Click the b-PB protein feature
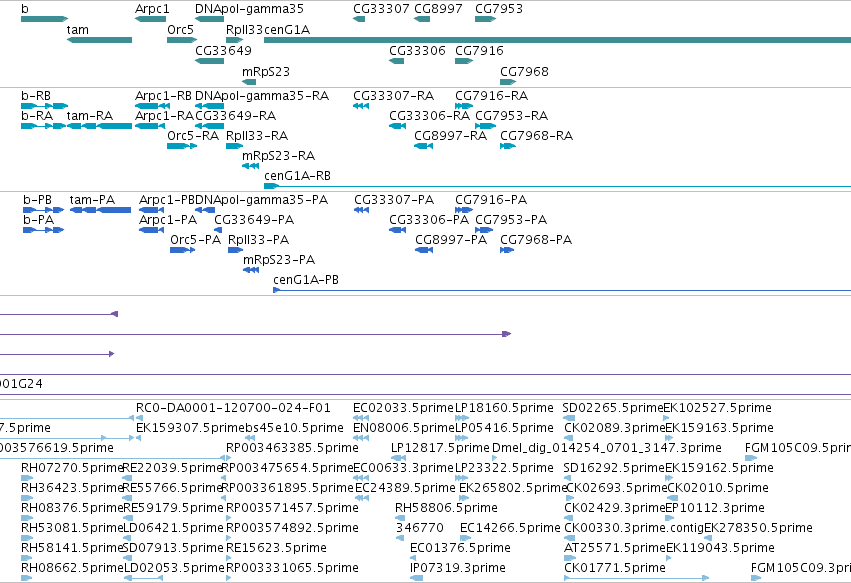851x583 pixels. pos(44,210)
